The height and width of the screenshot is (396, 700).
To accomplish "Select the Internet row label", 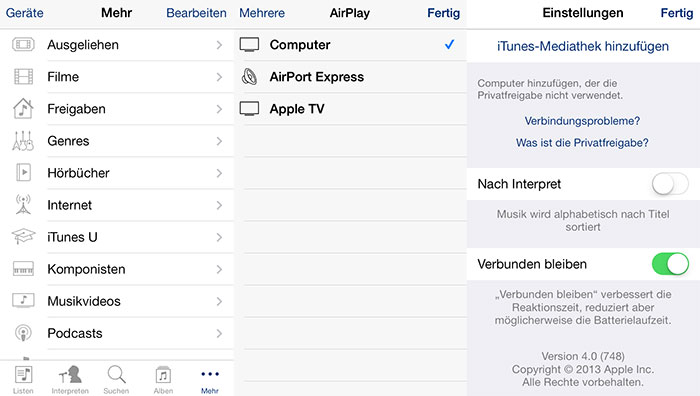I will click(x=69, y=205).
